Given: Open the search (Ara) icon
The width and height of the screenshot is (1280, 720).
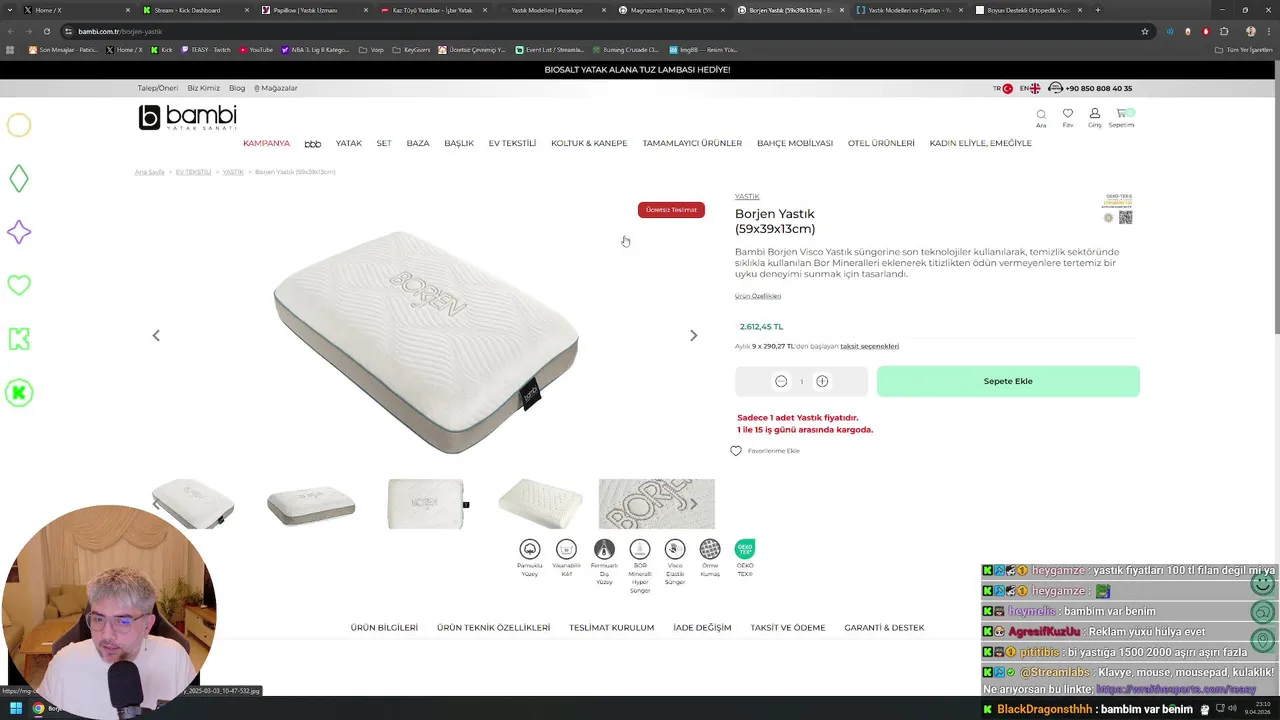Looking at the screenshot, I should pyautogui.click(x=1041, y=117).
